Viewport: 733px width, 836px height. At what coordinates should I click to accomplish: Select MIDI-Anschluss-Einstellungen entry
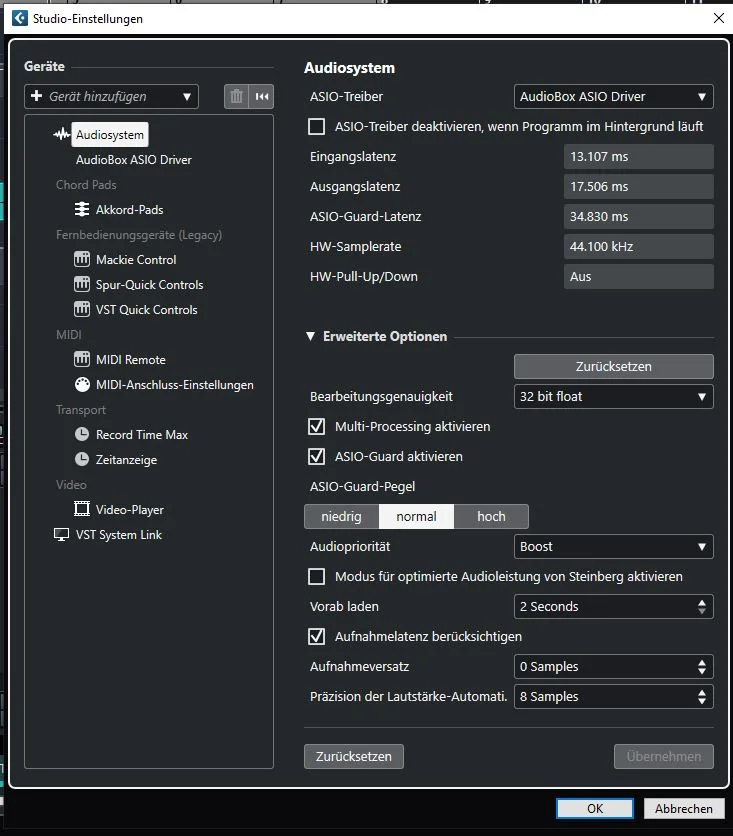click(x=175, y=384)
